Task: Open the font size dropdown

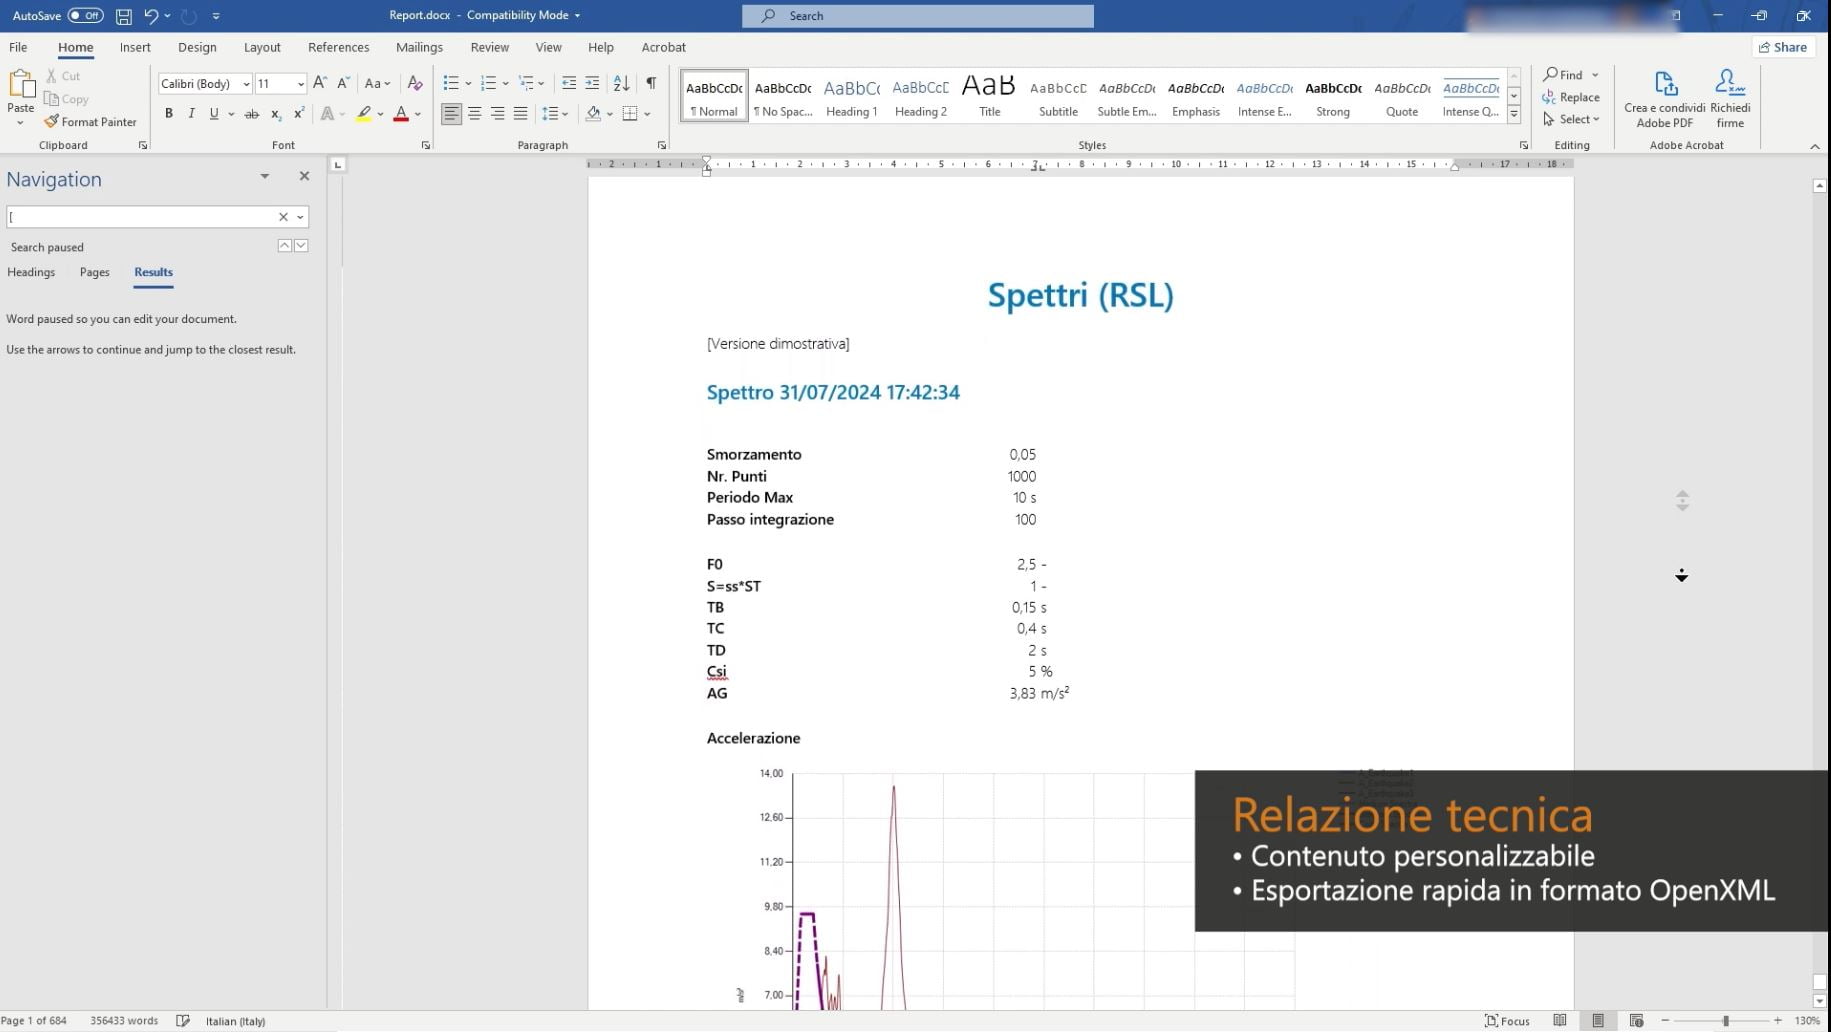Action: 300,84
